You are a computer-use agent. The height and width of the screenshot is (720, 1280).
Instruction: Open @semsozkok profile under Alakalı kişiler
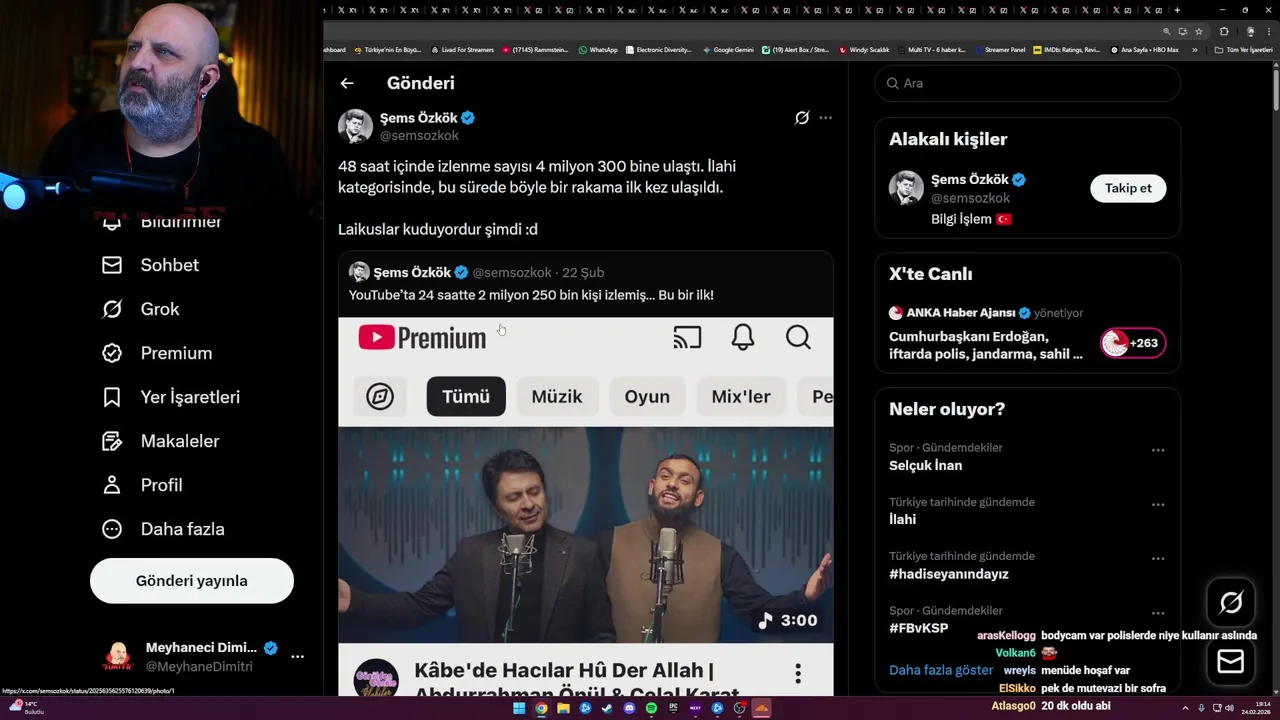[x=971, y=198]
